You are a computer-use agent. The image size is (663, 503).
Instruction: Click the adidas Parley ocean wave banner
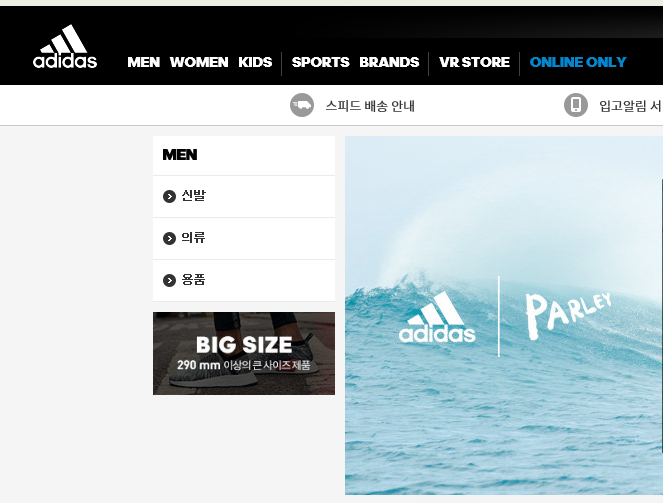point(504,315)
